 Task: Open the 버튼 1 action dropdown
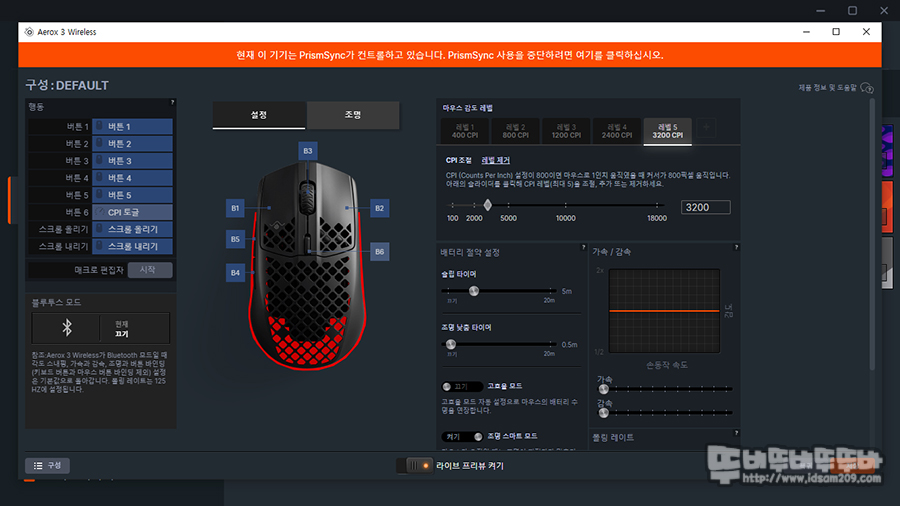[x=132, y=126]
